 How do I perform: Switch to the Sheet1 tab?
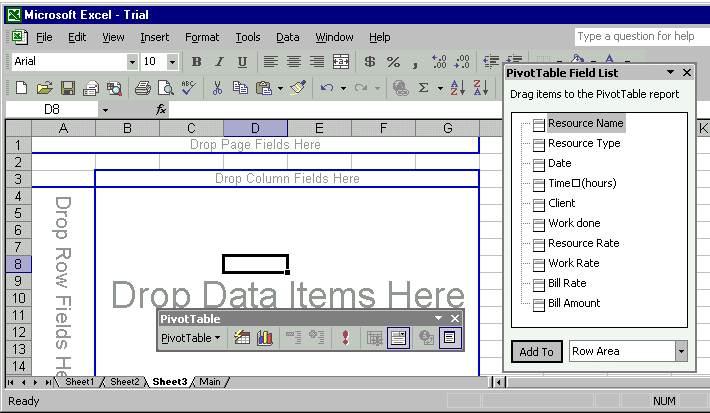(x=79, y=382)
